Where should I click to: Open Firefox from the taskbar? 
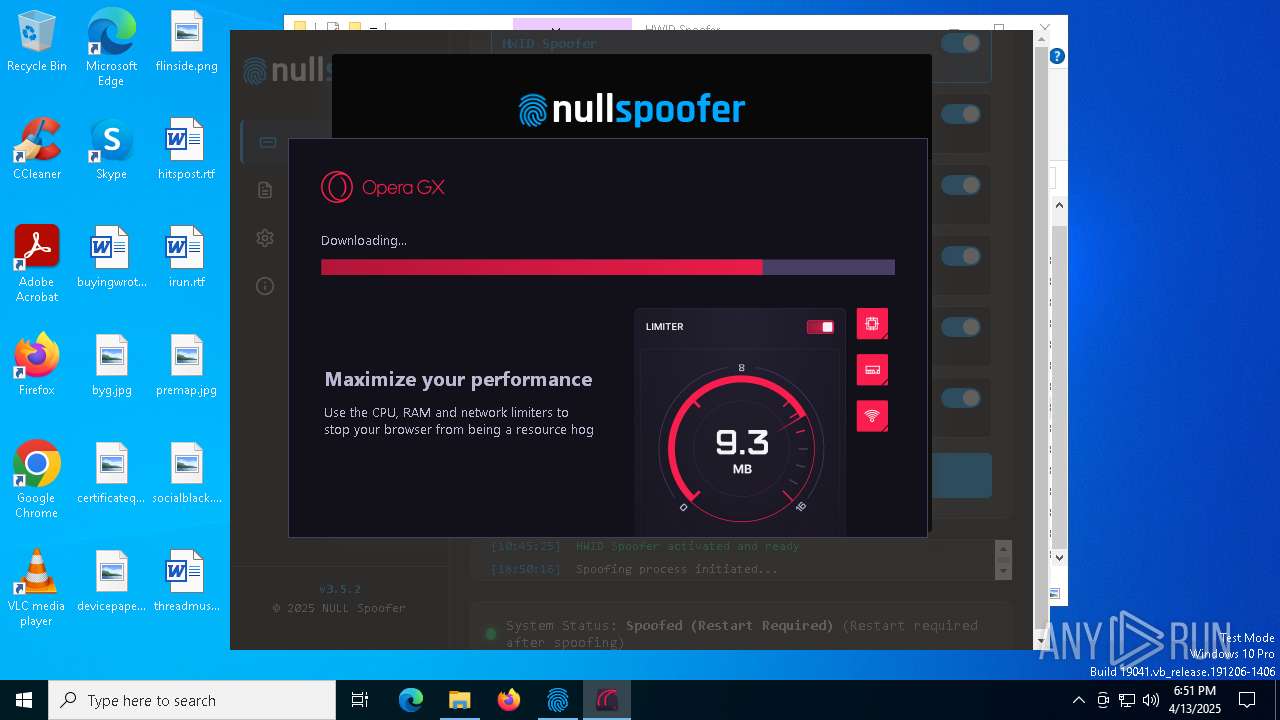coord(509,700)
